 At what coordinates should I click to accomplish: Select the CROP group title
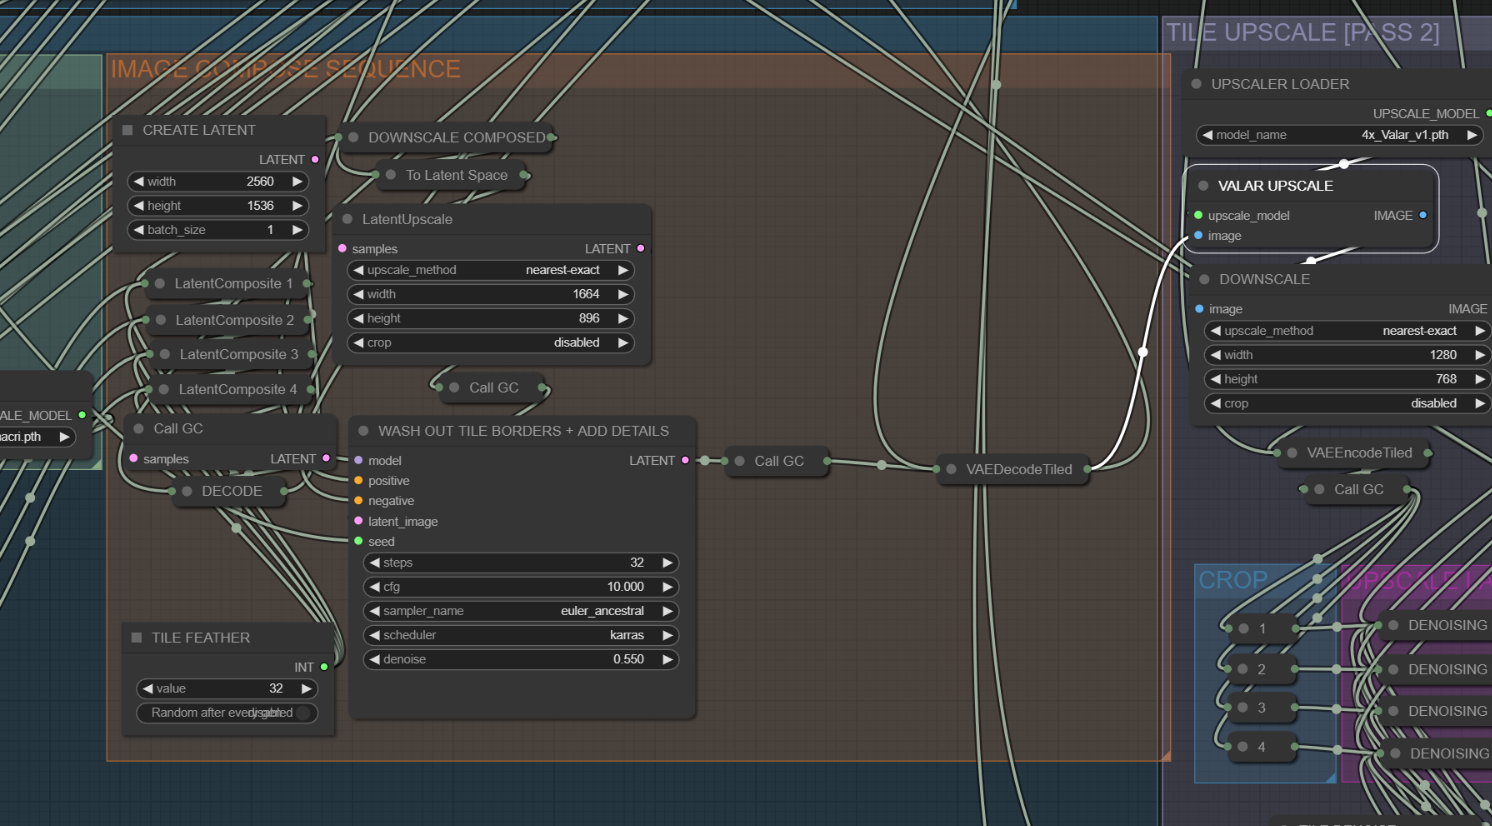(x=1233, y=580)
